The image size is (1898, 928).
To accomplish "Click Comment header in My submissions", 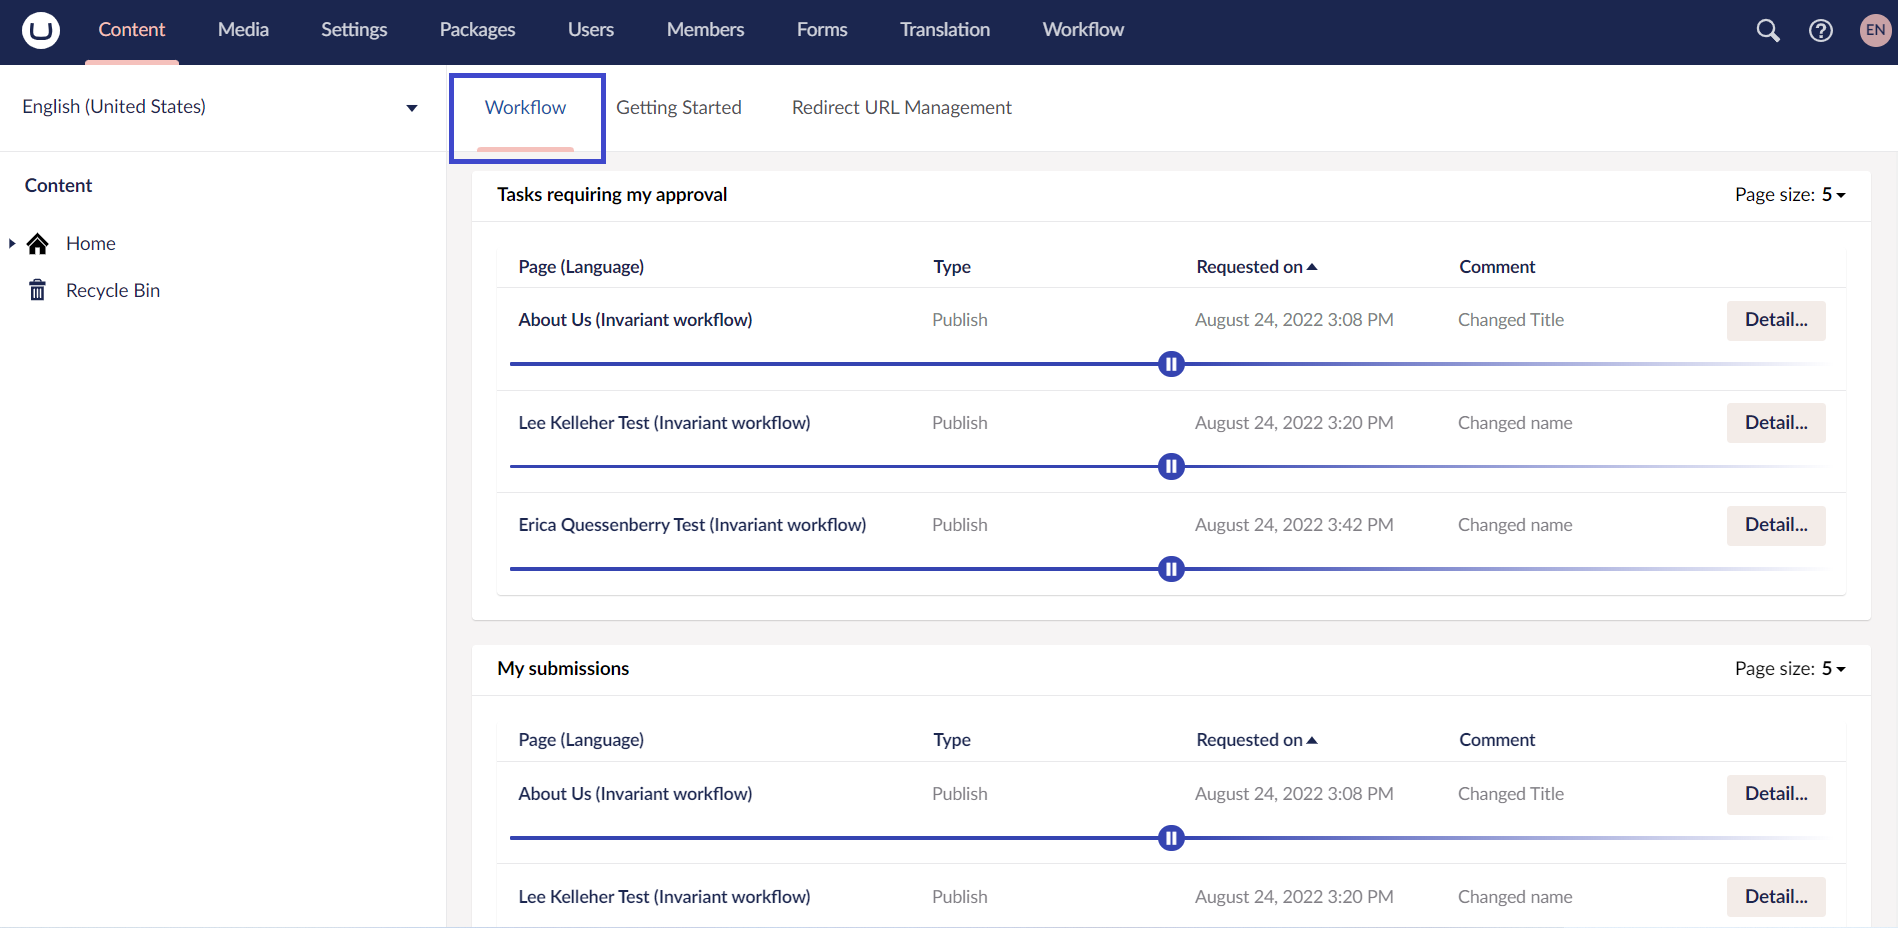I will tap(1497, 740).
